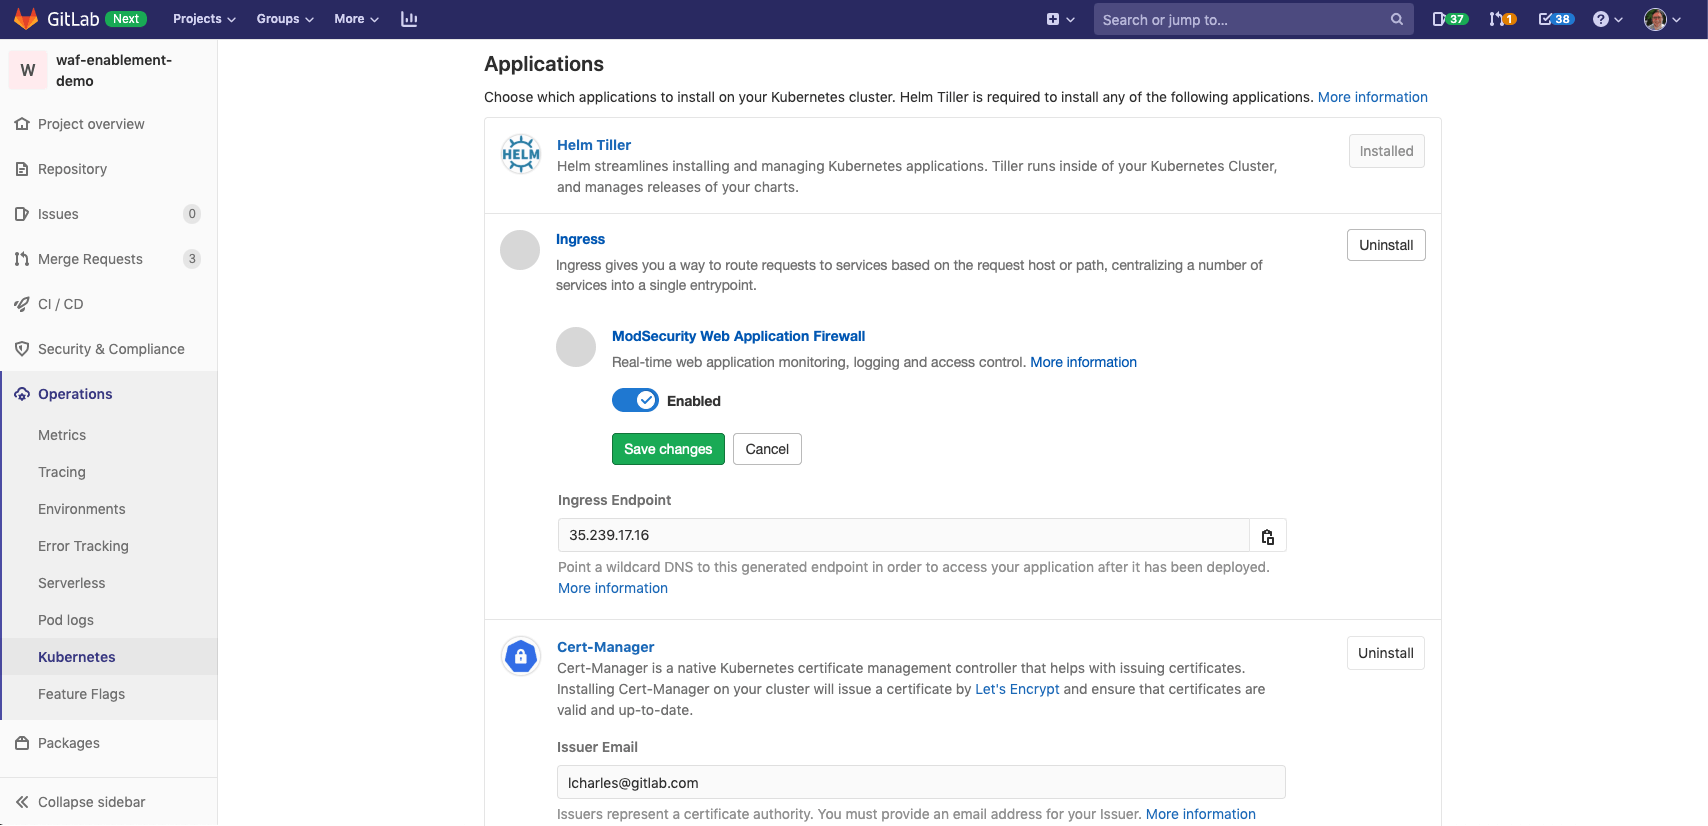
Task: Click the Collapse sidebar double-chevron icon
Action: [x=22, y=802]
